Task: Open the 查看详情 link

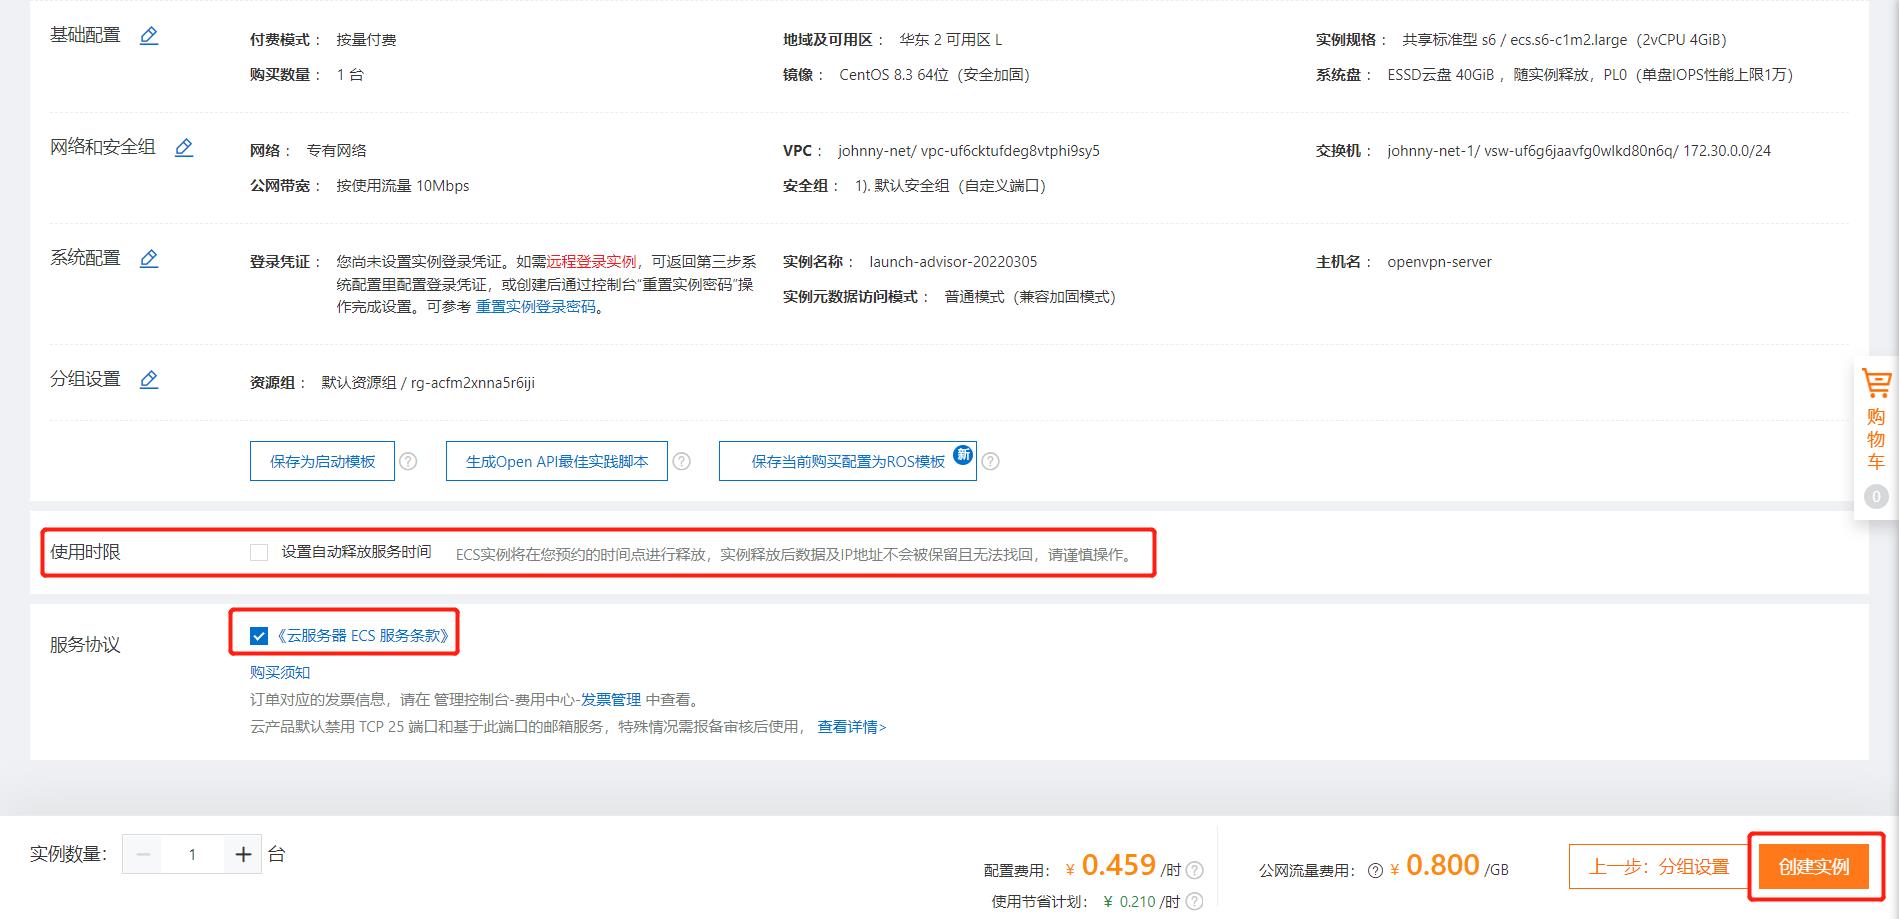Action: coord(852,727)
